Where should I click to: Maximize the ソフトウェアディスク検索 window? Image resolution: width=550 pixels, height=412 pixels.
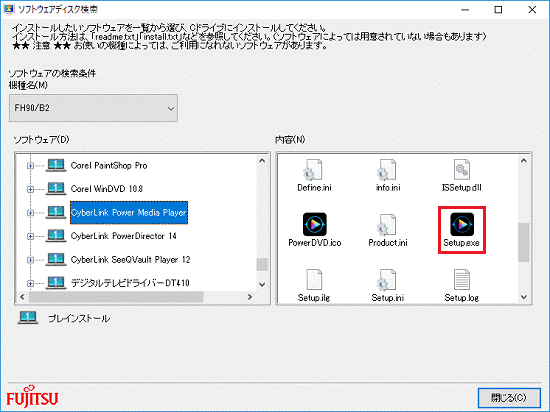point(498,9)
